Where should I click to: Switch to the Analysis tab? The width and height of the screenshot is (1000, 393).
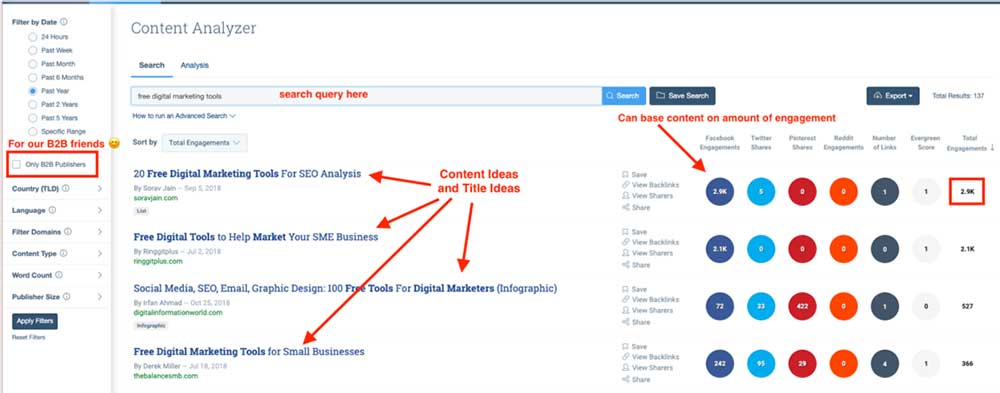click(195, 65)
